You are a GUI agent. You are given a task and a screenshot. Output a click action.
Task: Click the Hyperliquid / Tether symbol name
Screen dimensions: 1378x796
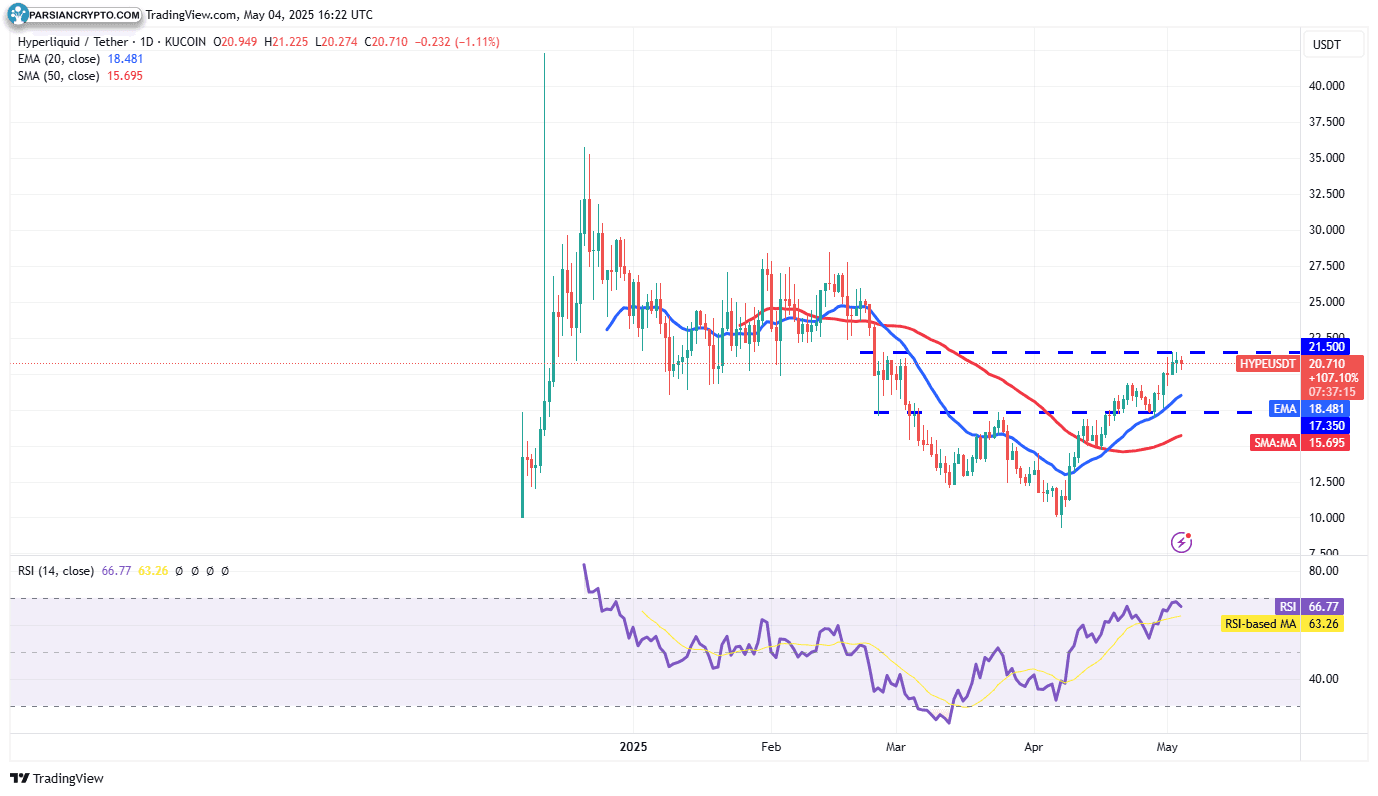pyautogui.click(x=70, y=41)
